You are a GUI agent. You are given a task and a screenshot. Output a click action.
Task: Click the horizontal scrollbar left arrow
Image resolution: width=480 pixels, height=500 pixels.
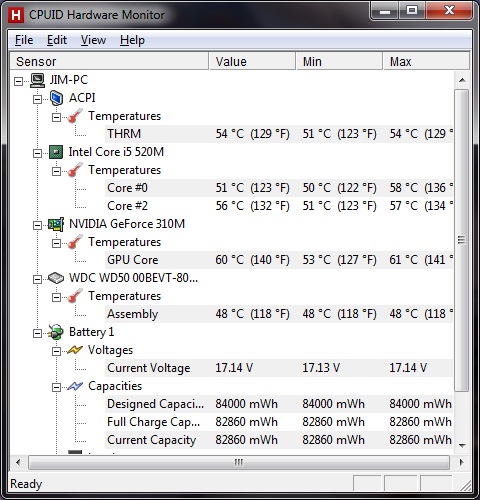pos(18,462)
